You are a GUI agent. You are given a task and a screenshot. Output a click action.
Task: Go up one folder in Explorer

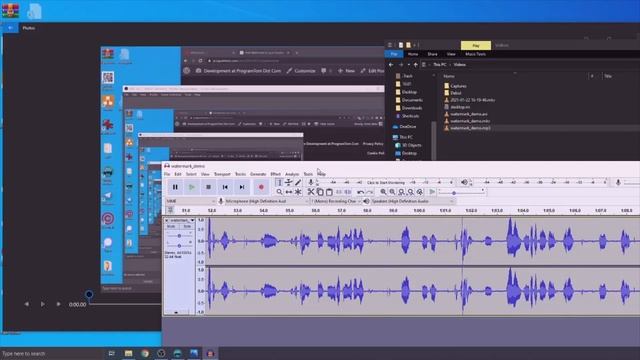pos(416,64)
